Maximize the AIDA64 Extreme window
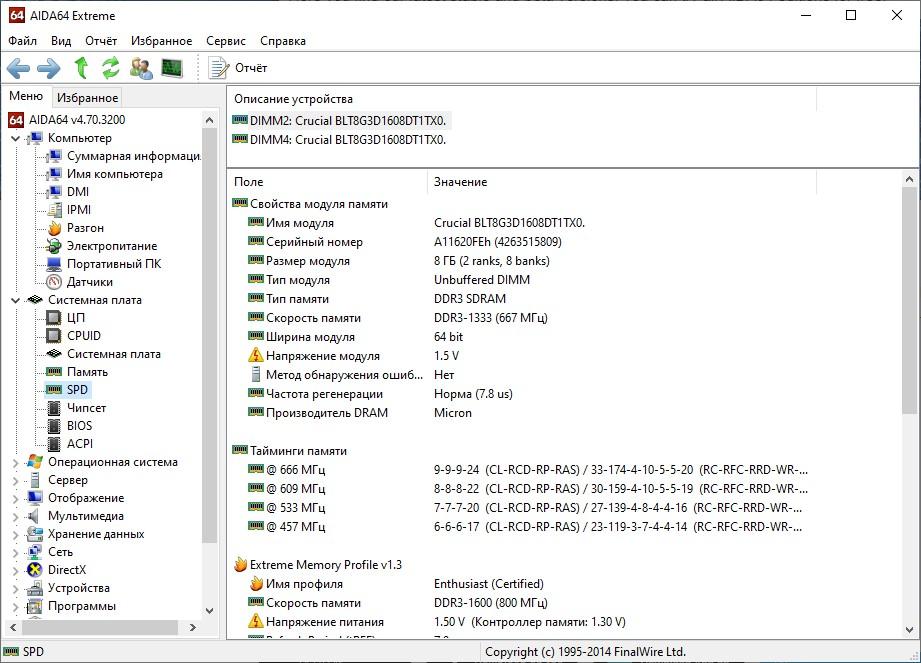The image size is (921, 663). pos(851,16)
